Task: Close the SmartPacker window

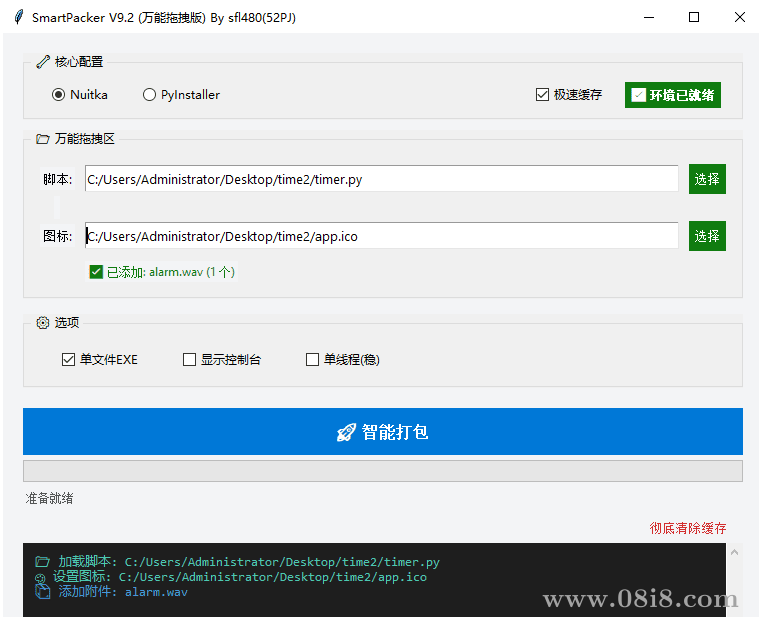Action: click(x=739, y=17)
